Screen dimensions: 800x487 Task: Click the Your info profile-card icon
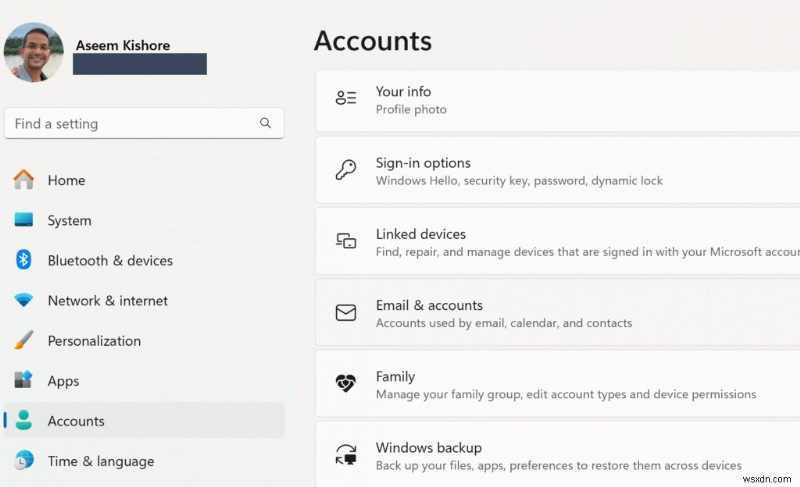(346, 97)
